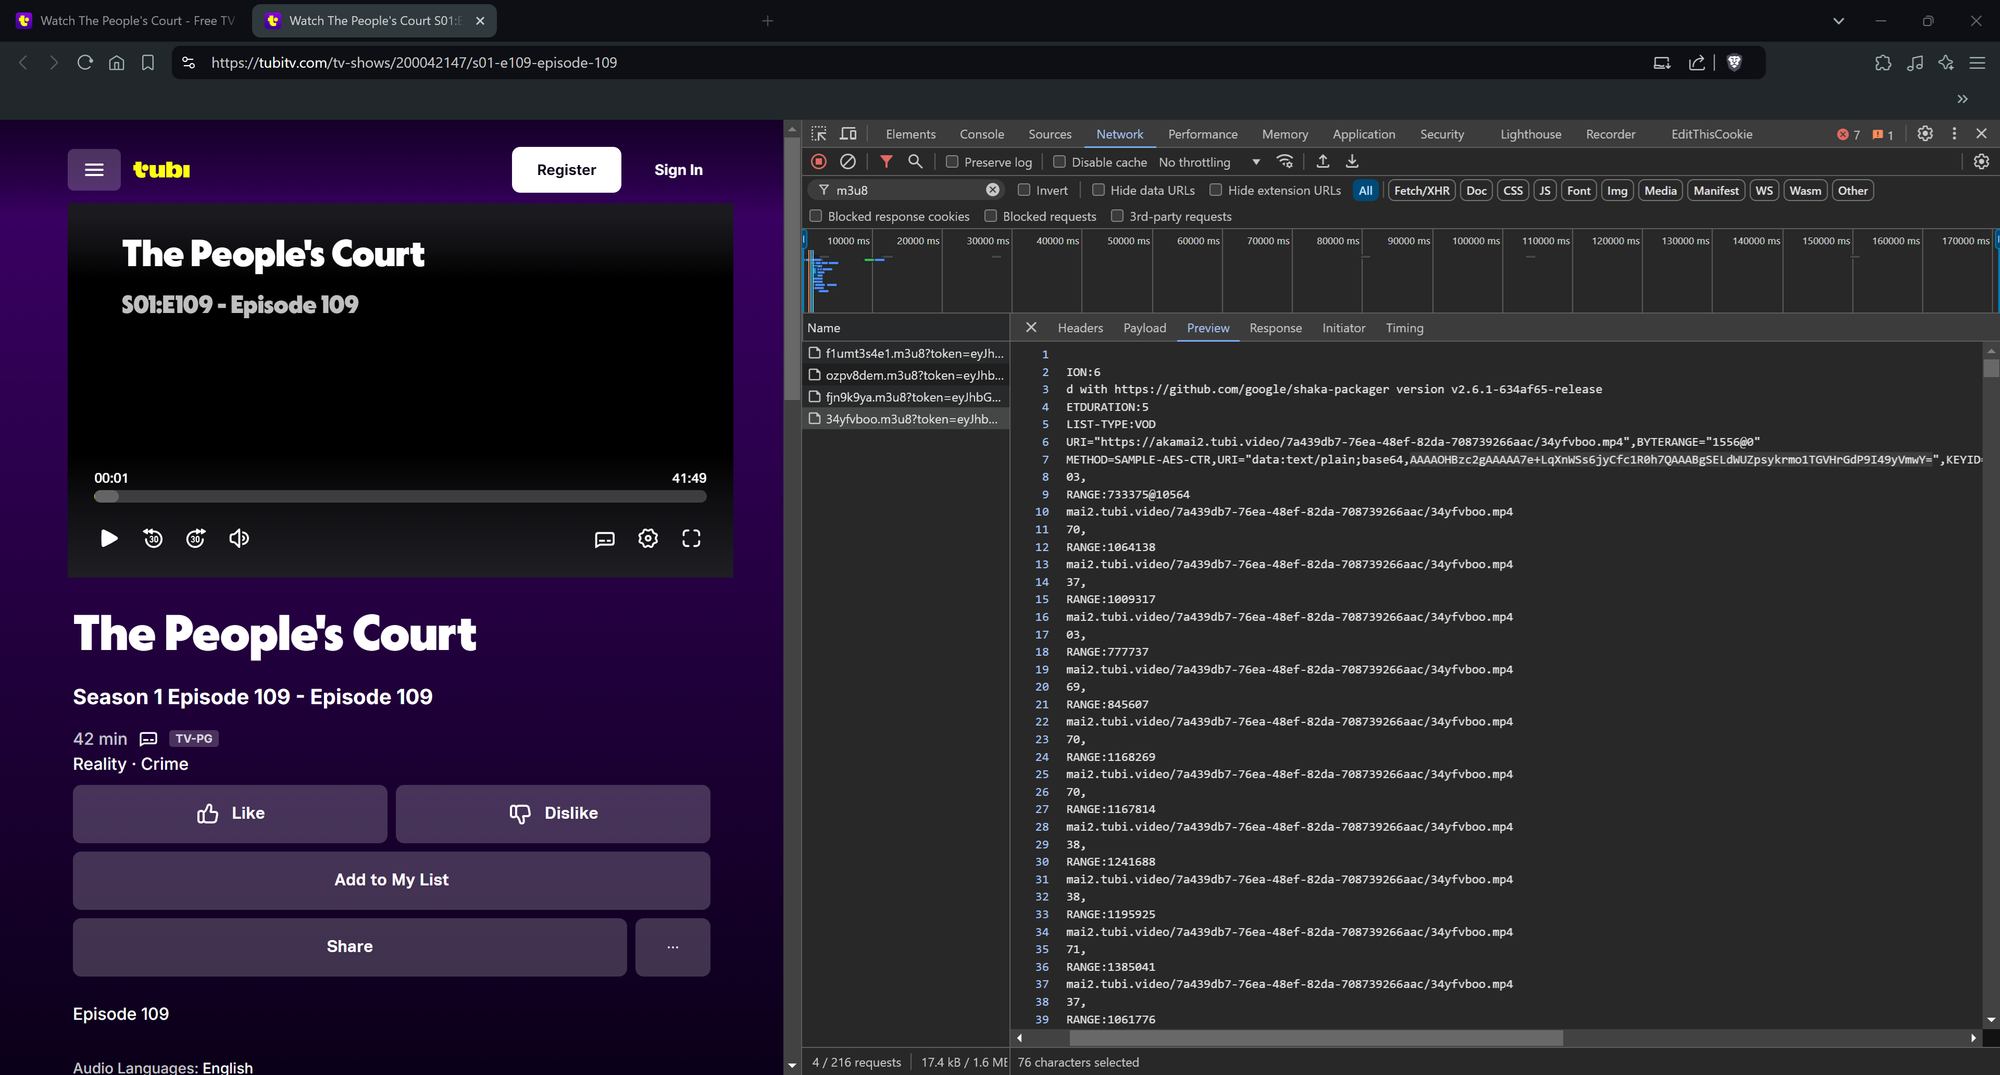Open DevTools inspect element picker
2000x1075 pixels.
coord(819,134)
